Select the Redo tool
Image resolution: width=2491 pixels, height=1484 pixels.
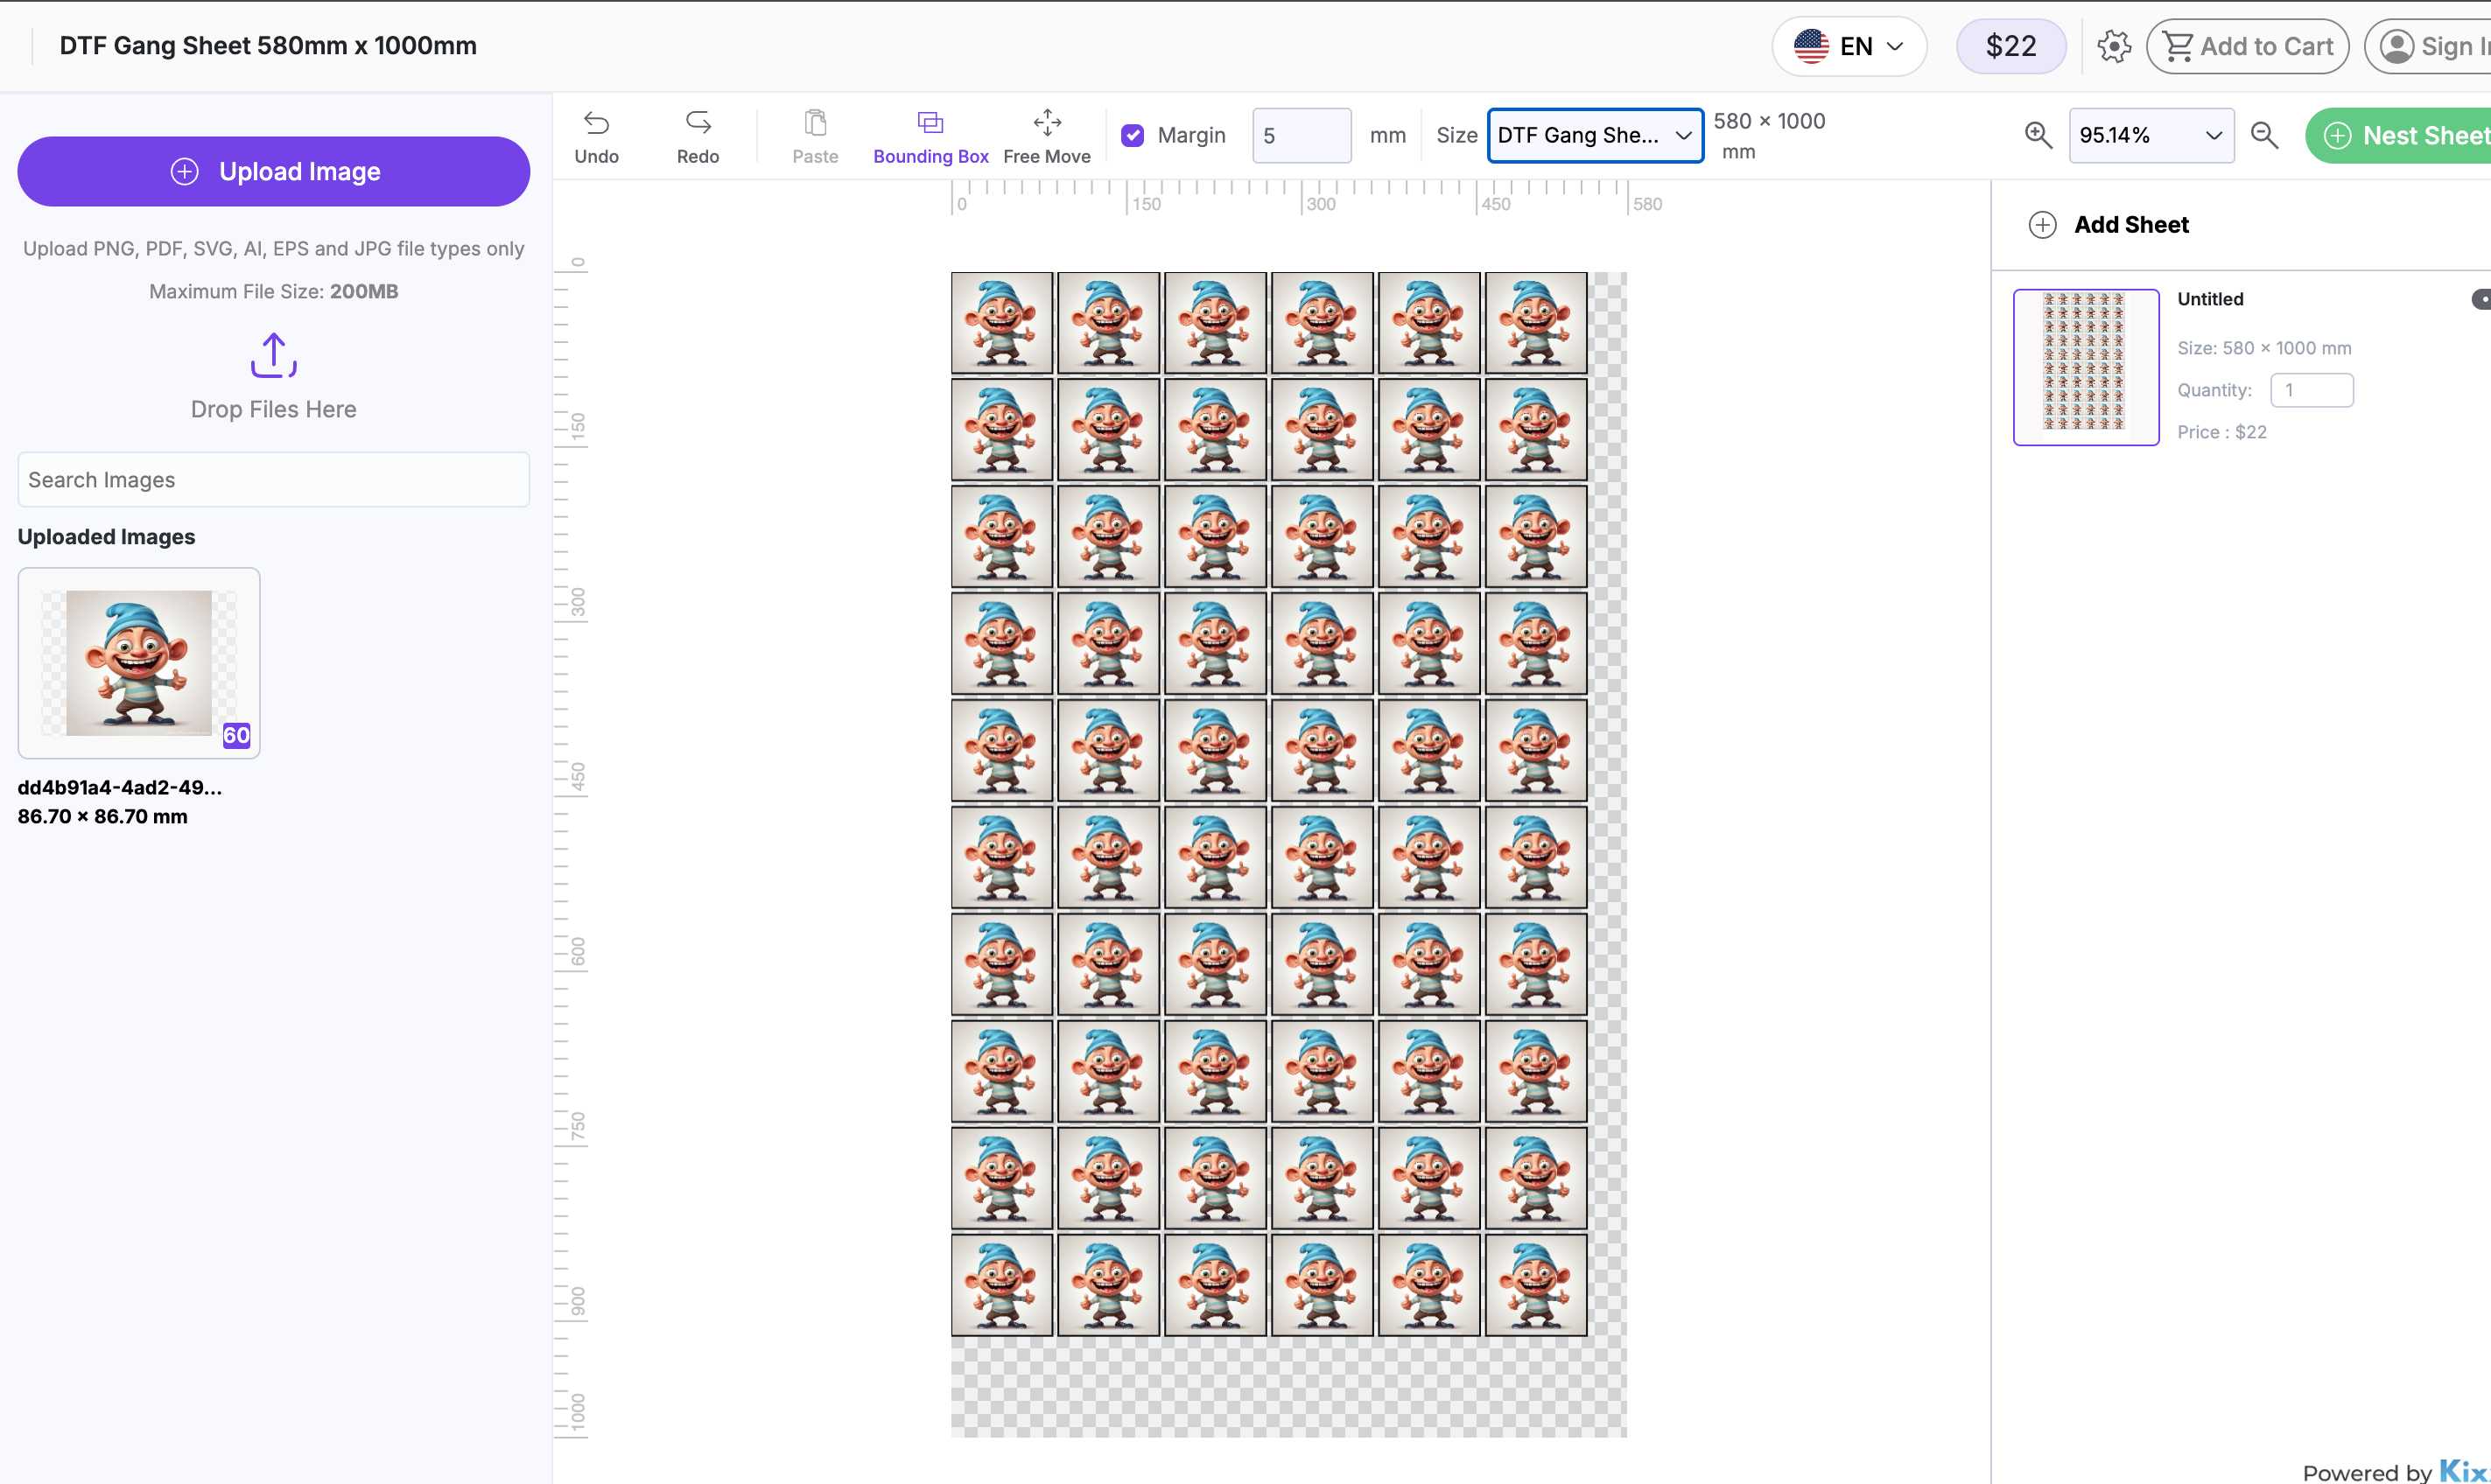697,135
